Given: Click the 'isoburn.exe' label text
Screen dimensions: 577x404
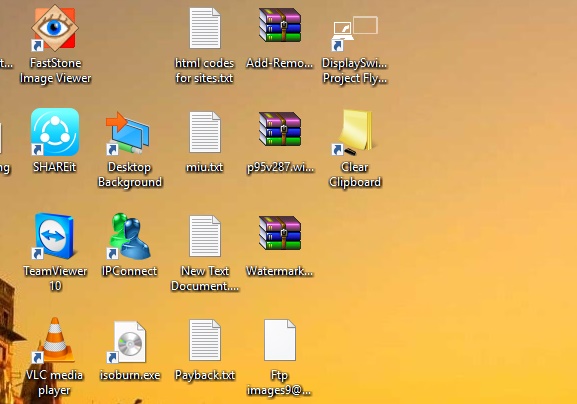Looking at the screenshot, I should pos(130,375).
